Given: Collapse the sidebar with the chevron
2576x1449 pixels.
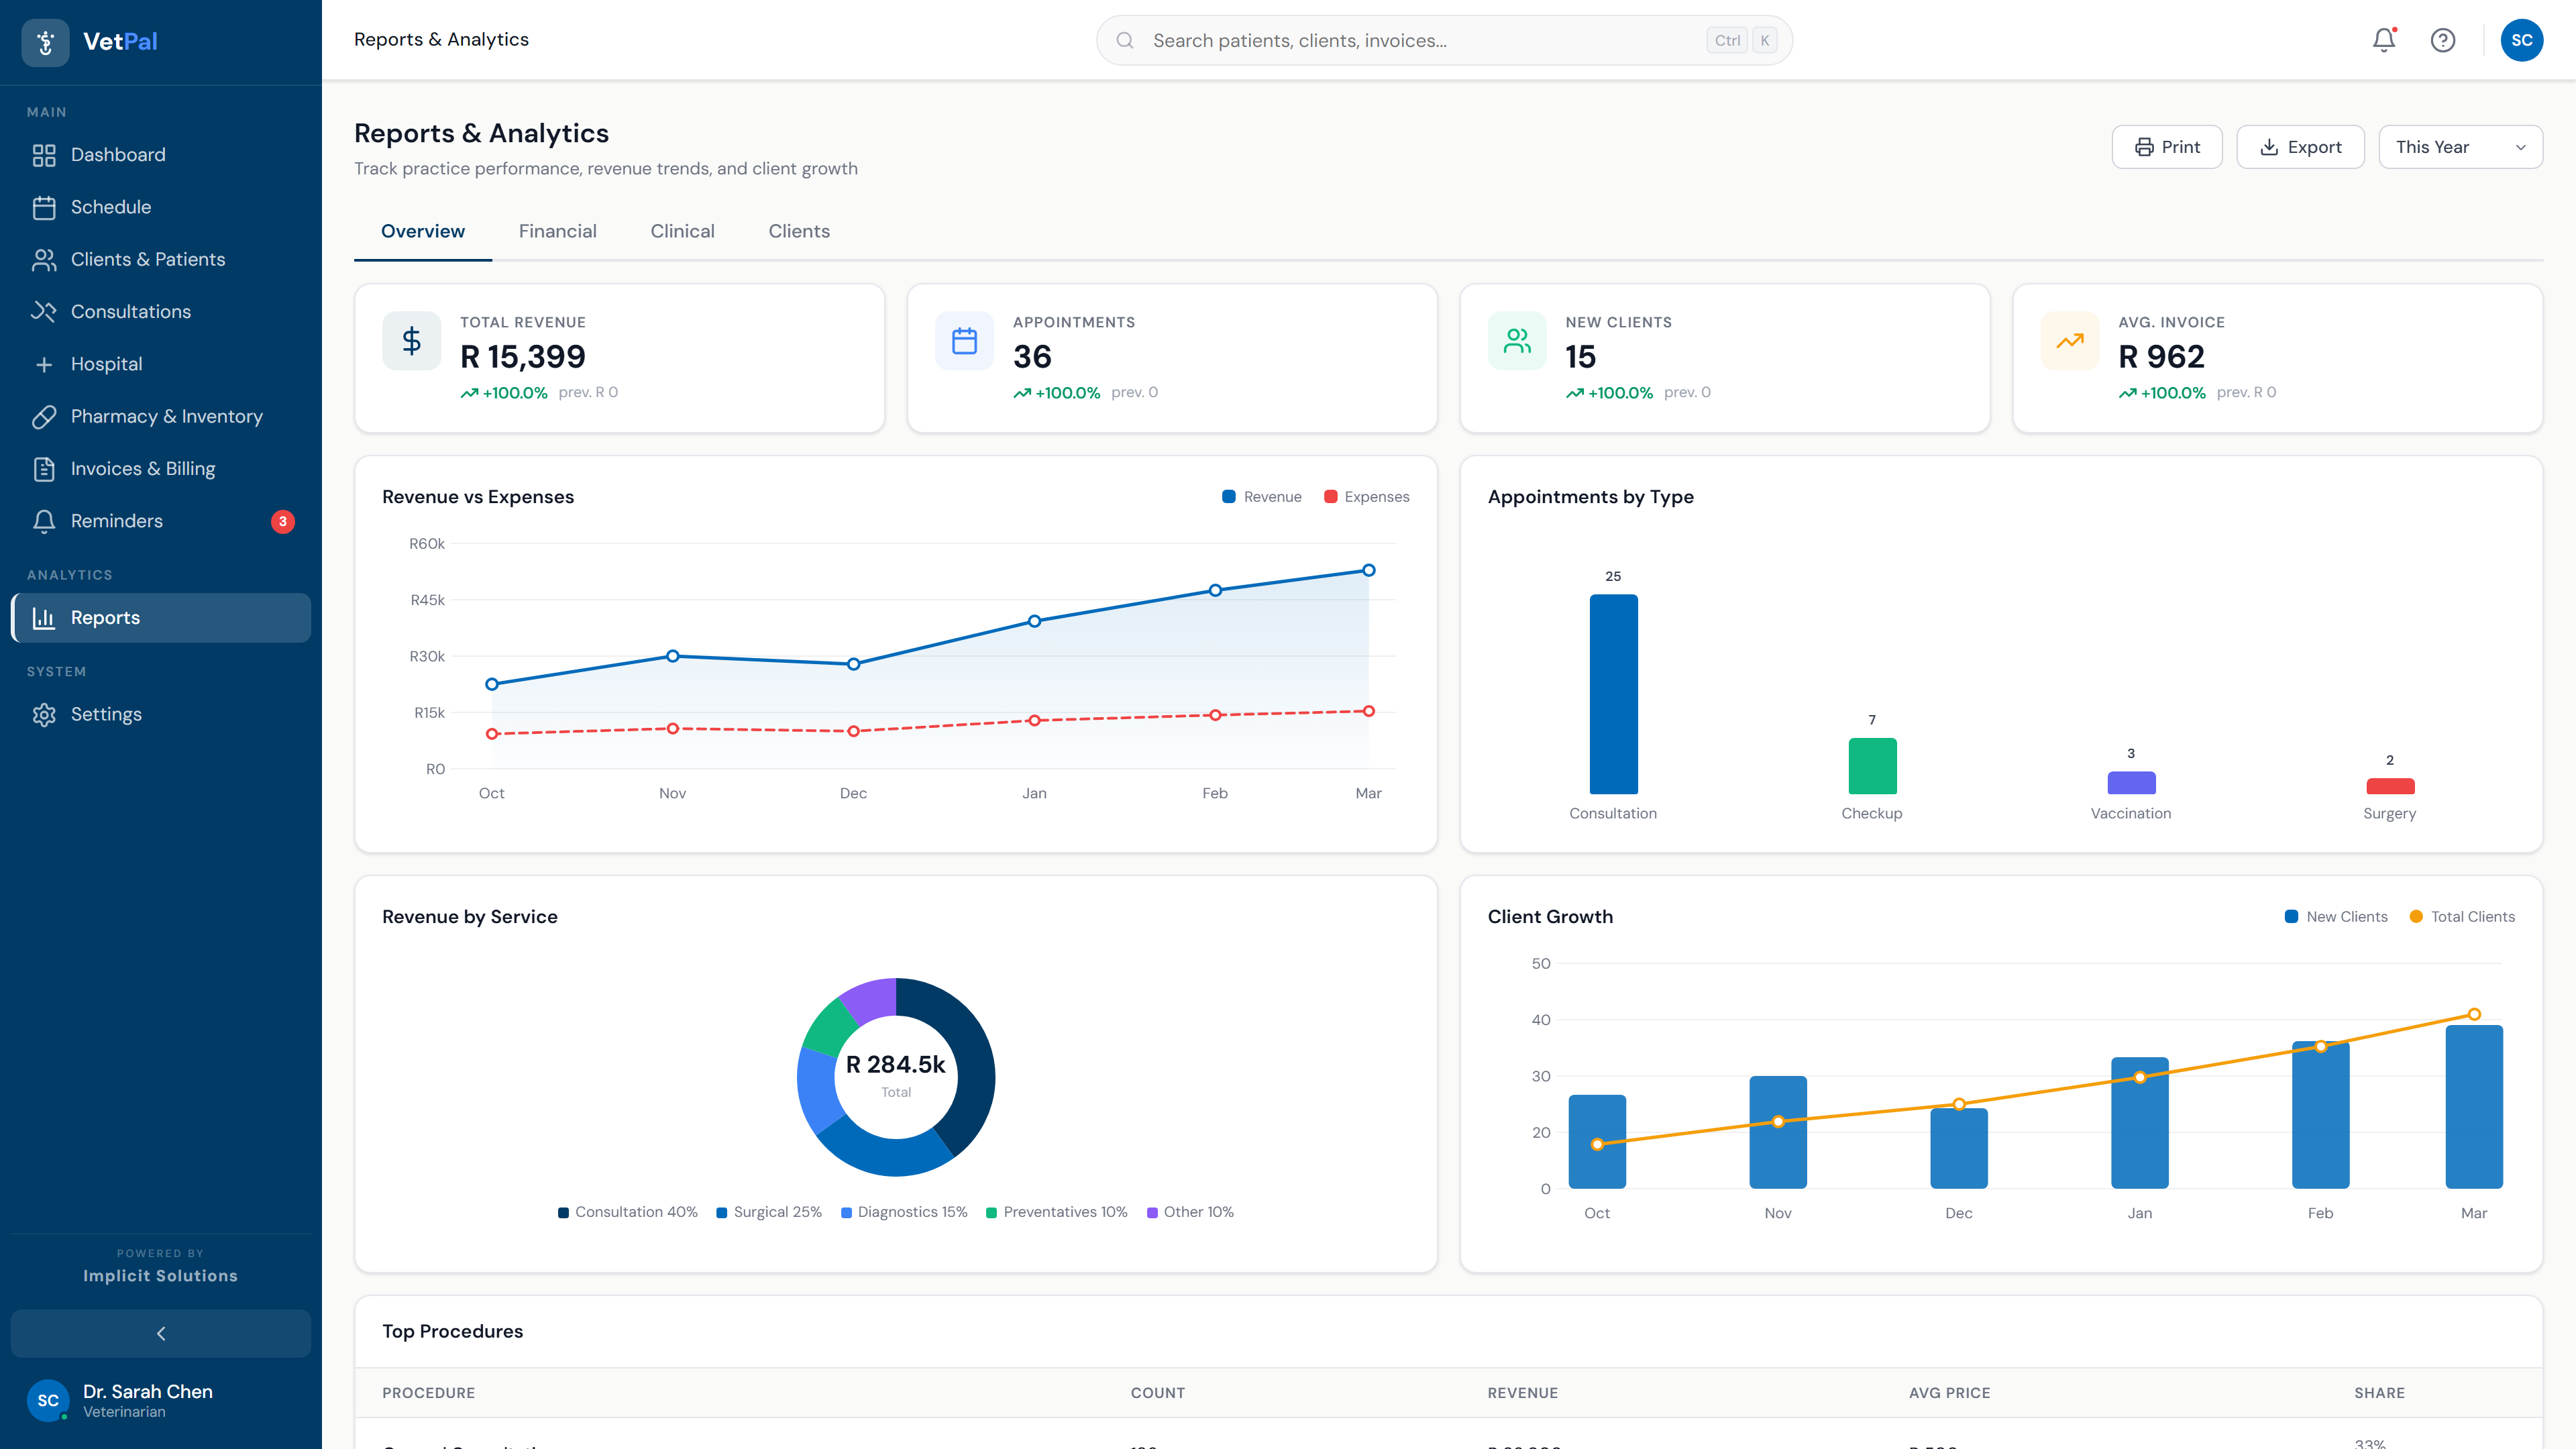Looking at the screenshot, I should point(160,1333).
